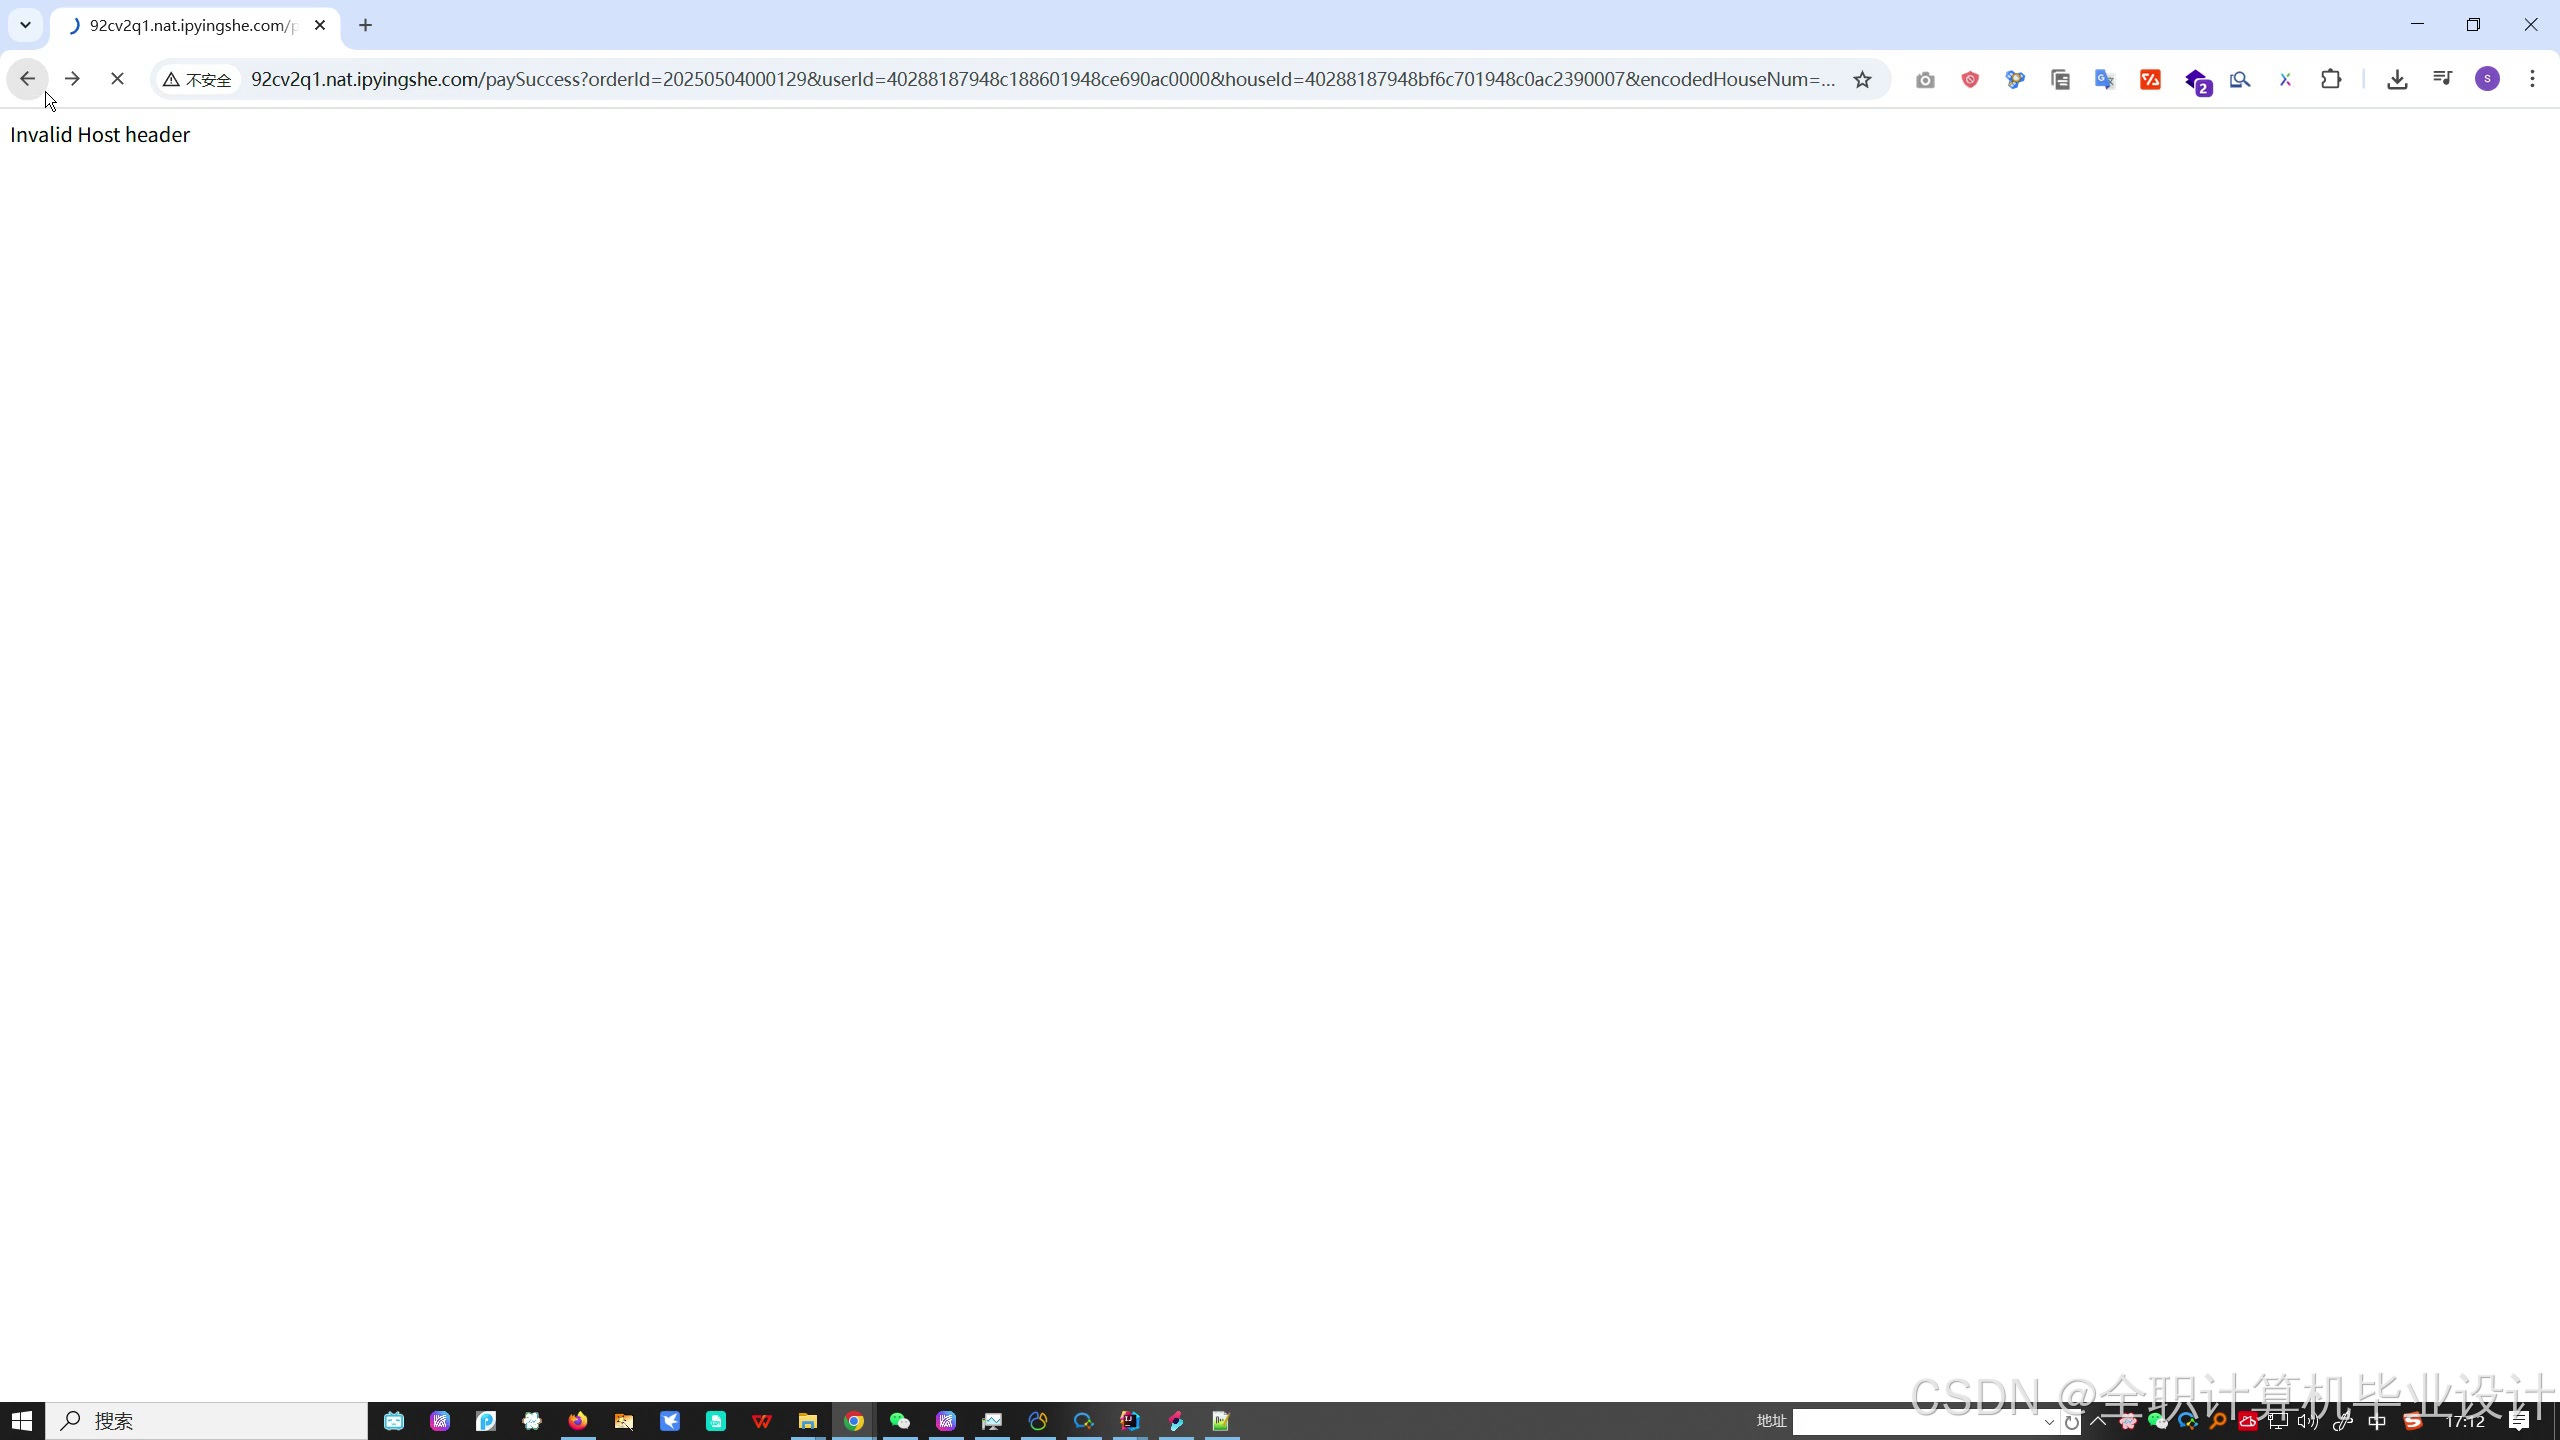Open the Chrome three-dot menu
Image resolution: width=2560 pixels, height=1440 pixels.
(2532, 79)
